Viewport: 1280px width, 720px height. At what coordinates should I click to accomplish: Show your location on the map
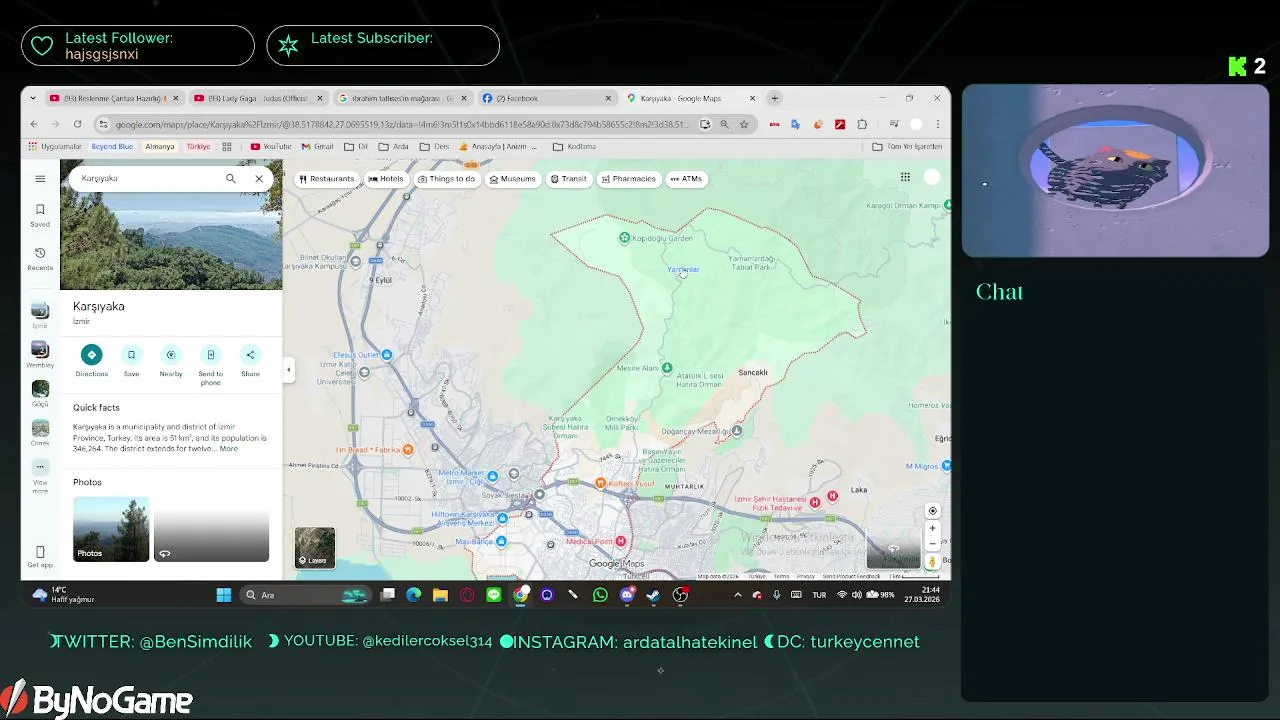pyautogui.click(x=932, y=511)
